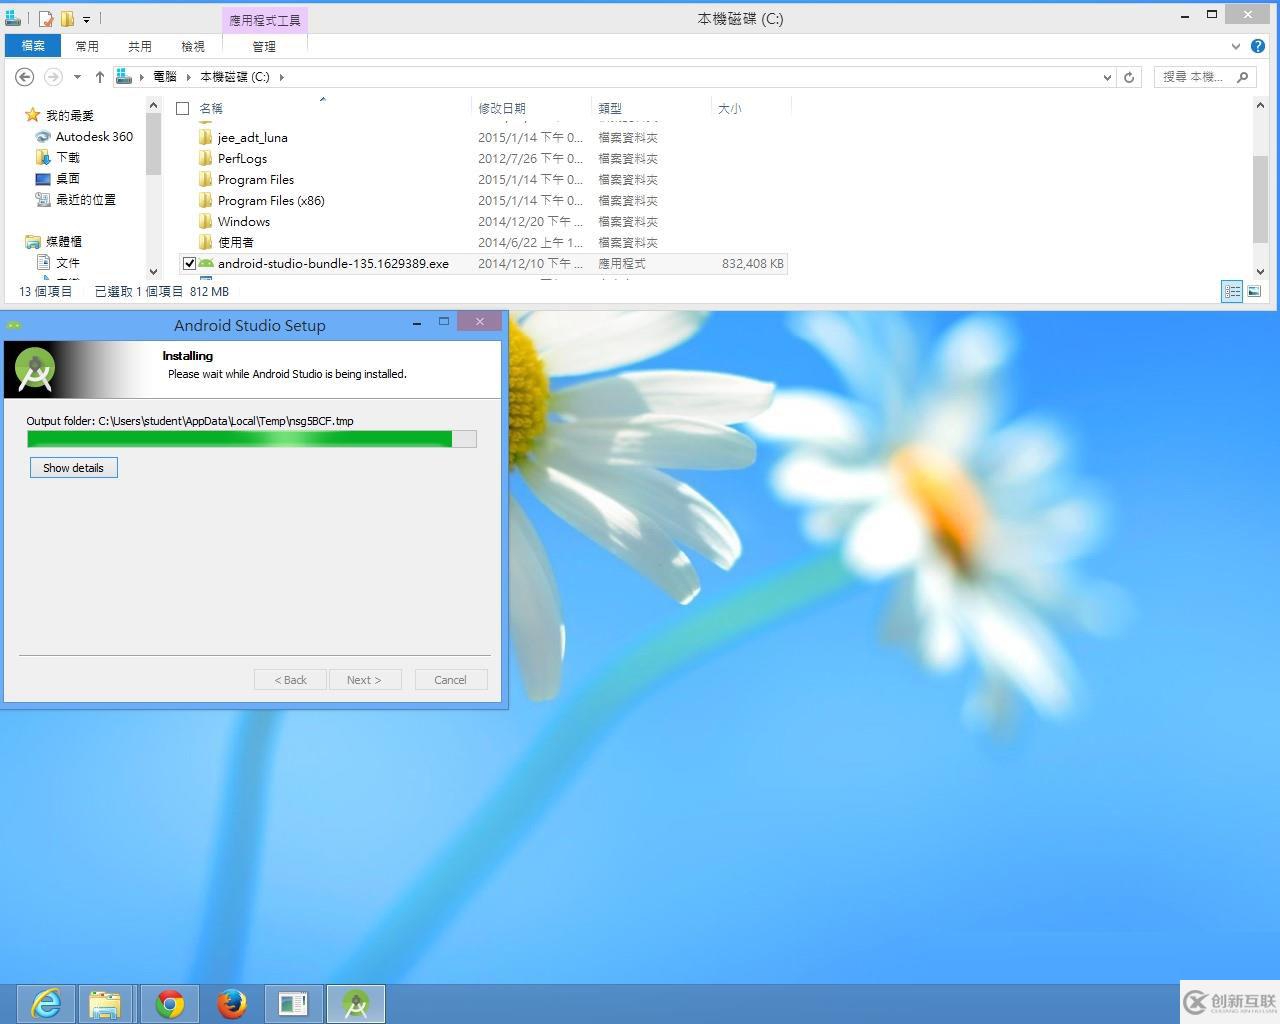Select Program Files (x86) folder name
The height and width of the screenshot is (1024, 1280).
click(x=271, y=200)
